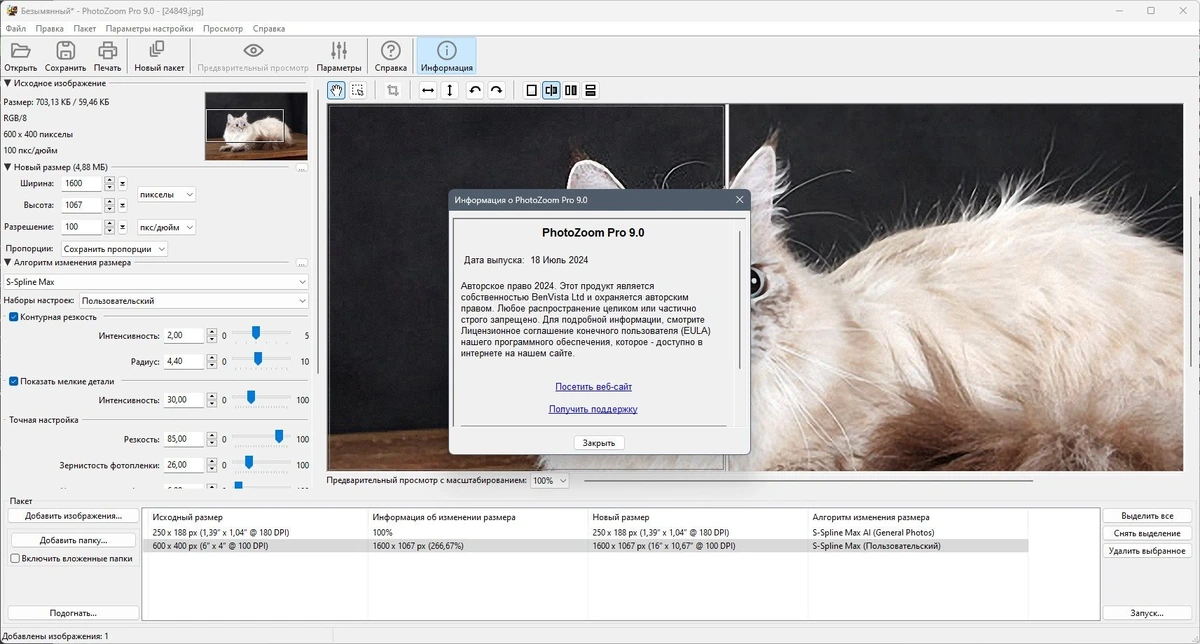Switch to side-by-side vertical preview
Viewport: 1200px width, 644px height.
click(571, 90)
